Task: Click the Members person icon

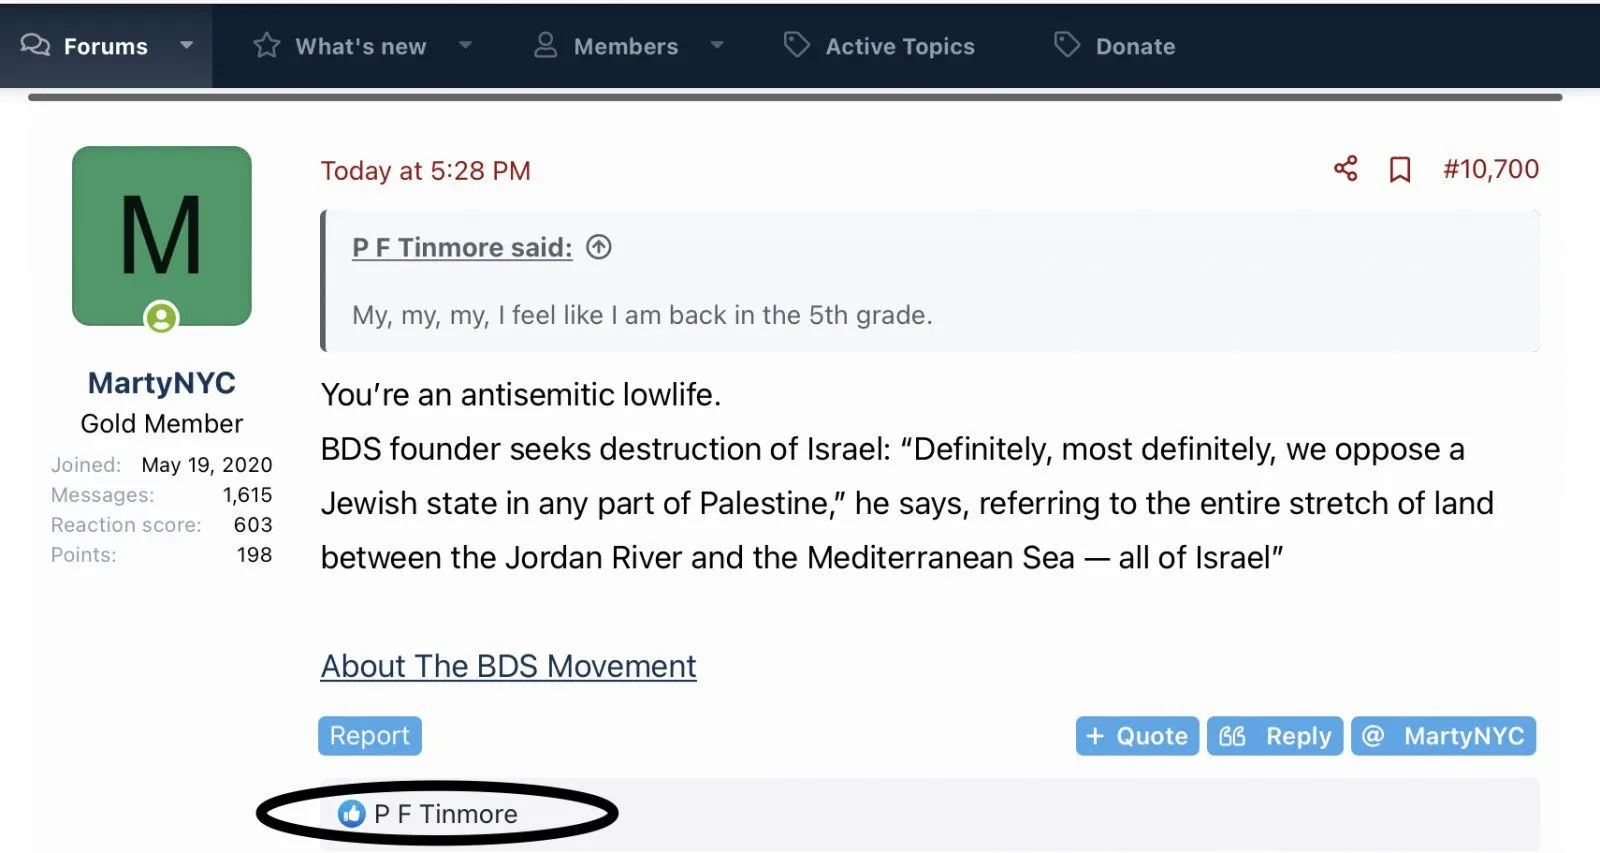Action: coord(545,46)
